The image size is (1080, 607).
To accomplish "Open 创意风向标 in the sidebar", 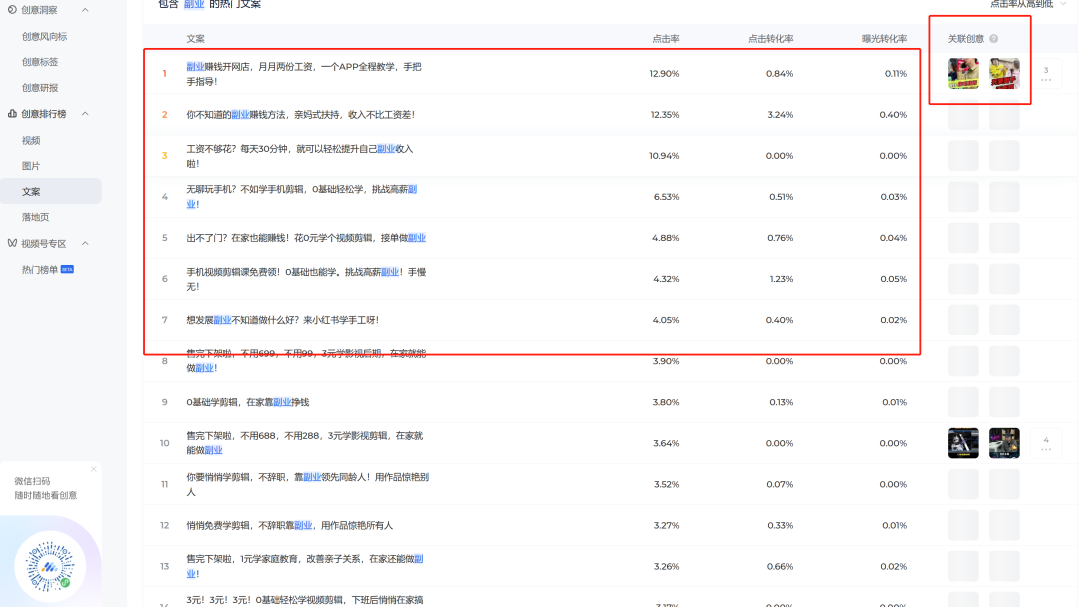I will pyautogui.click(x=45, y=37).
